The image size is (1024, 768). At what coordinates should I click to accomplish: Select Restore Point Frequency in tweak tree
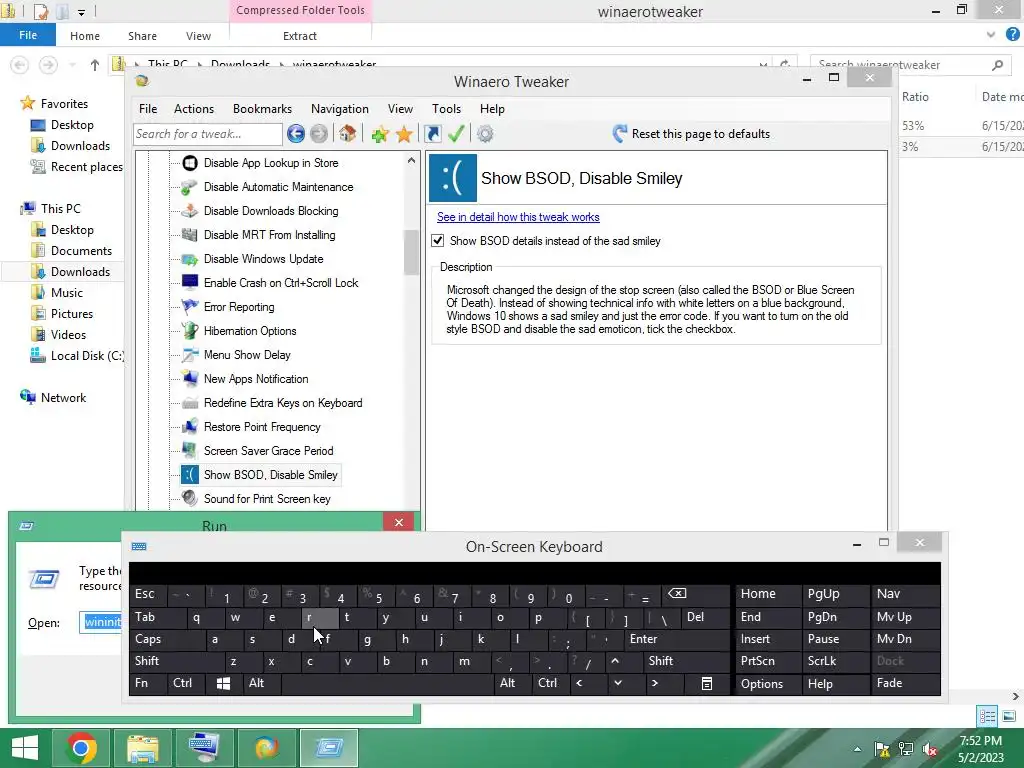click(x=262, y=426)
